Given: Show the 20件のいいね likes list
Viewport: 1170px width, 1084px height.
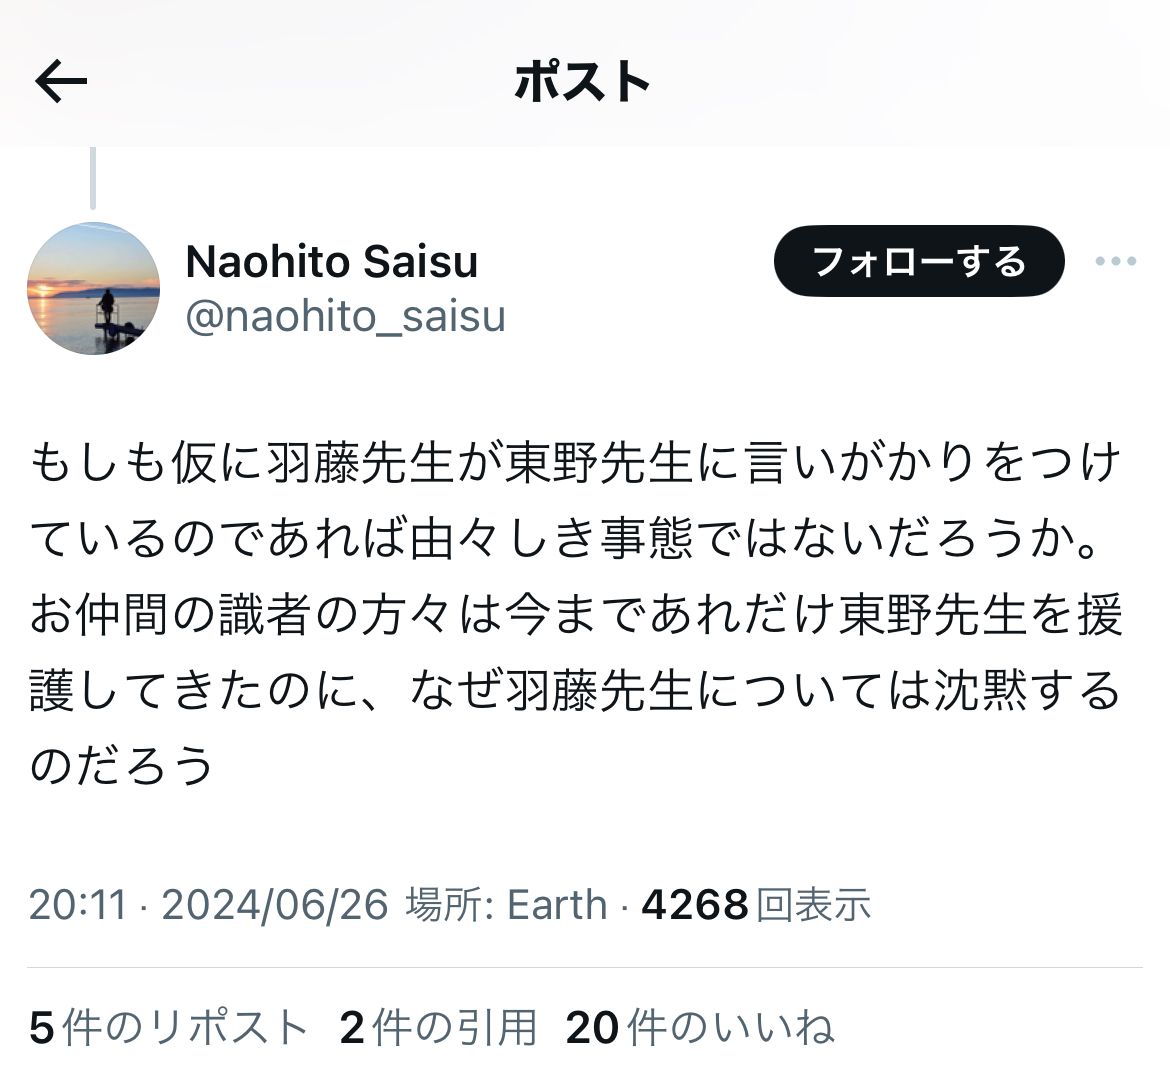Looking at the screenshot, I should pyautogui.click(x=700, y=1027).
